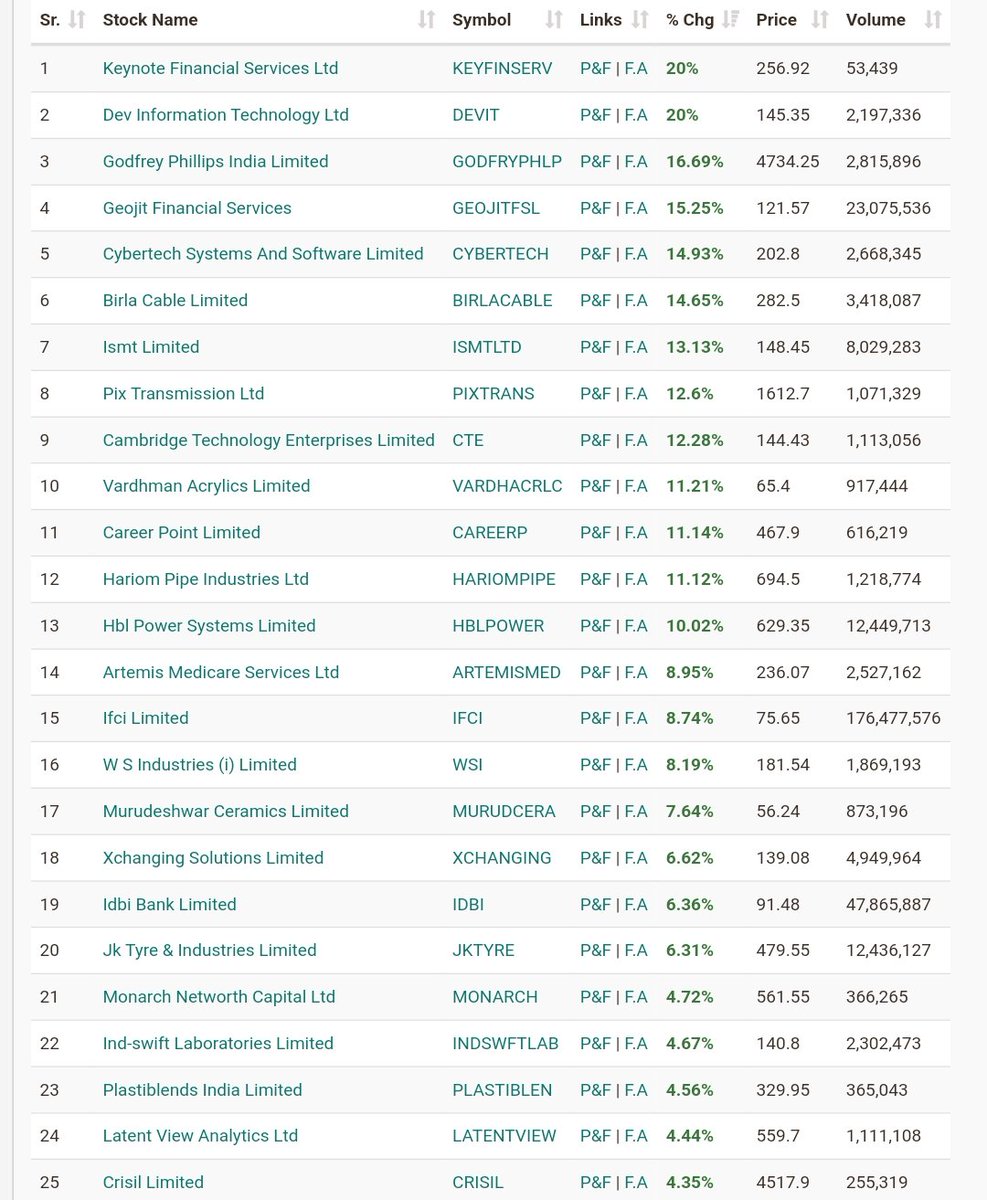The image size is (987, 1200).
Task: Click the HBLPOWER symbol link
Action: (498, 626)
